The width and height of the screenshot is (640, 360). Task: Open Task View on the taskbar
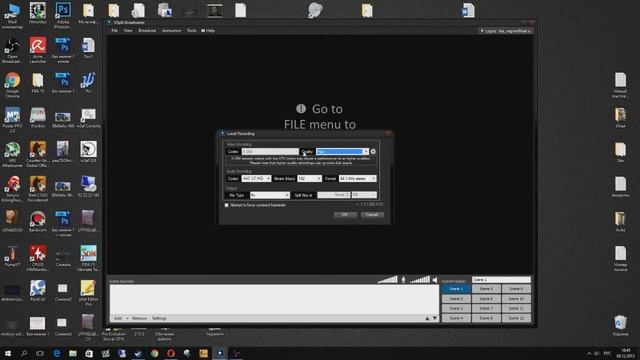pos(40,353)
